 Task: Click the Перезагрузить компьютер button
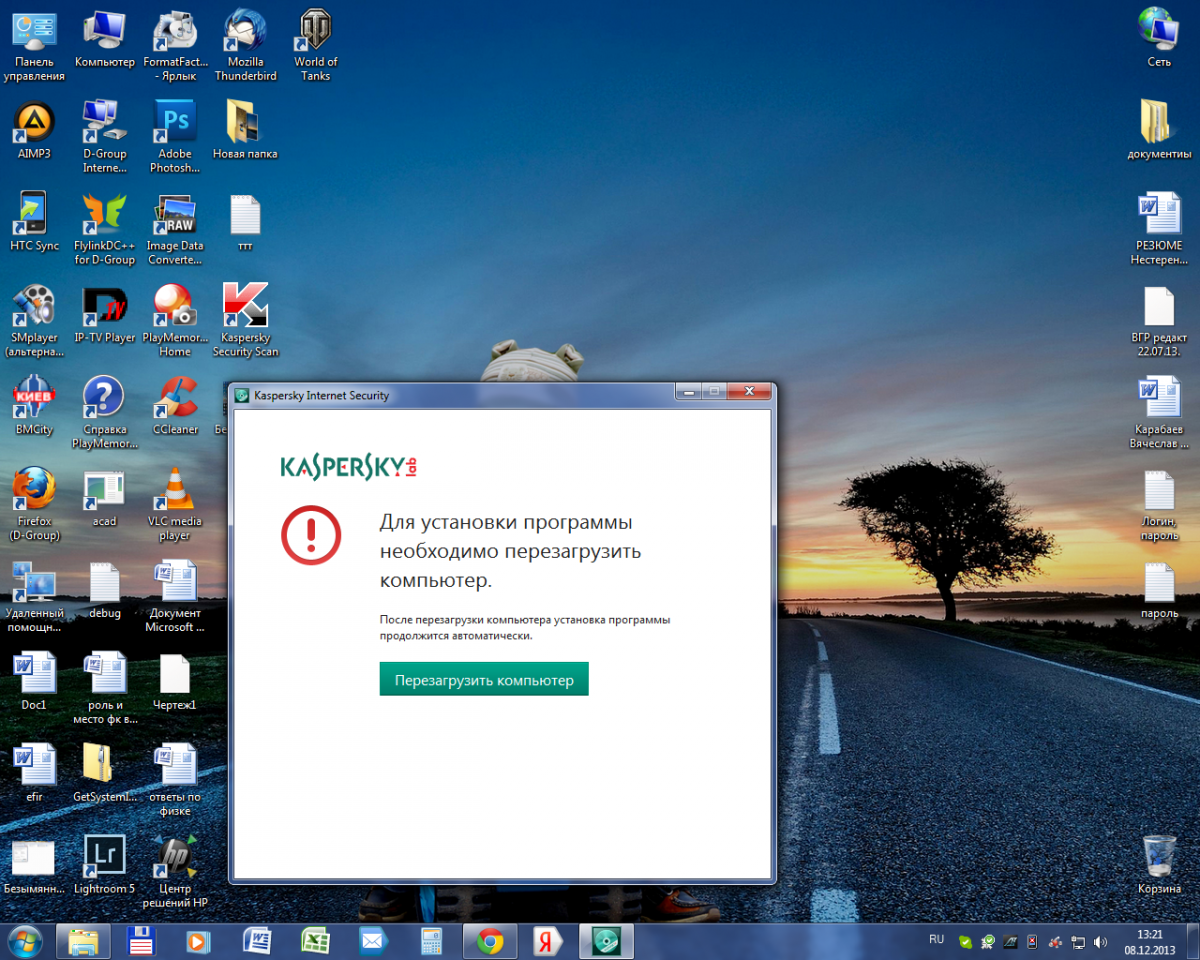coord(484,679)
